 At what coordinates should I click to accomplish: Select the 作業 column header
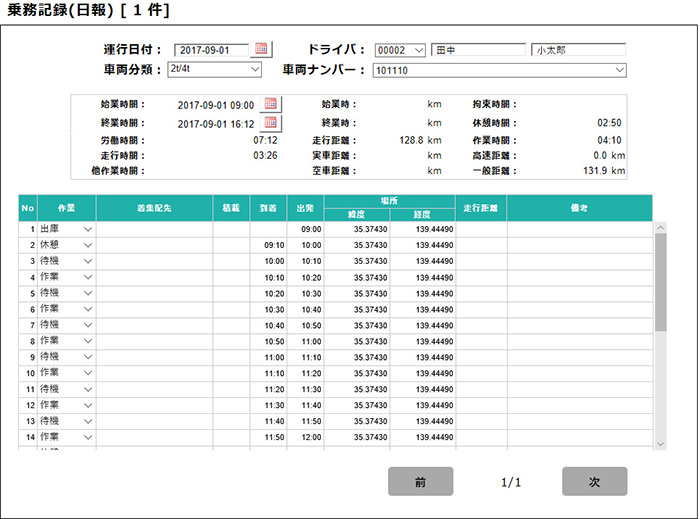tap(67, 207)
